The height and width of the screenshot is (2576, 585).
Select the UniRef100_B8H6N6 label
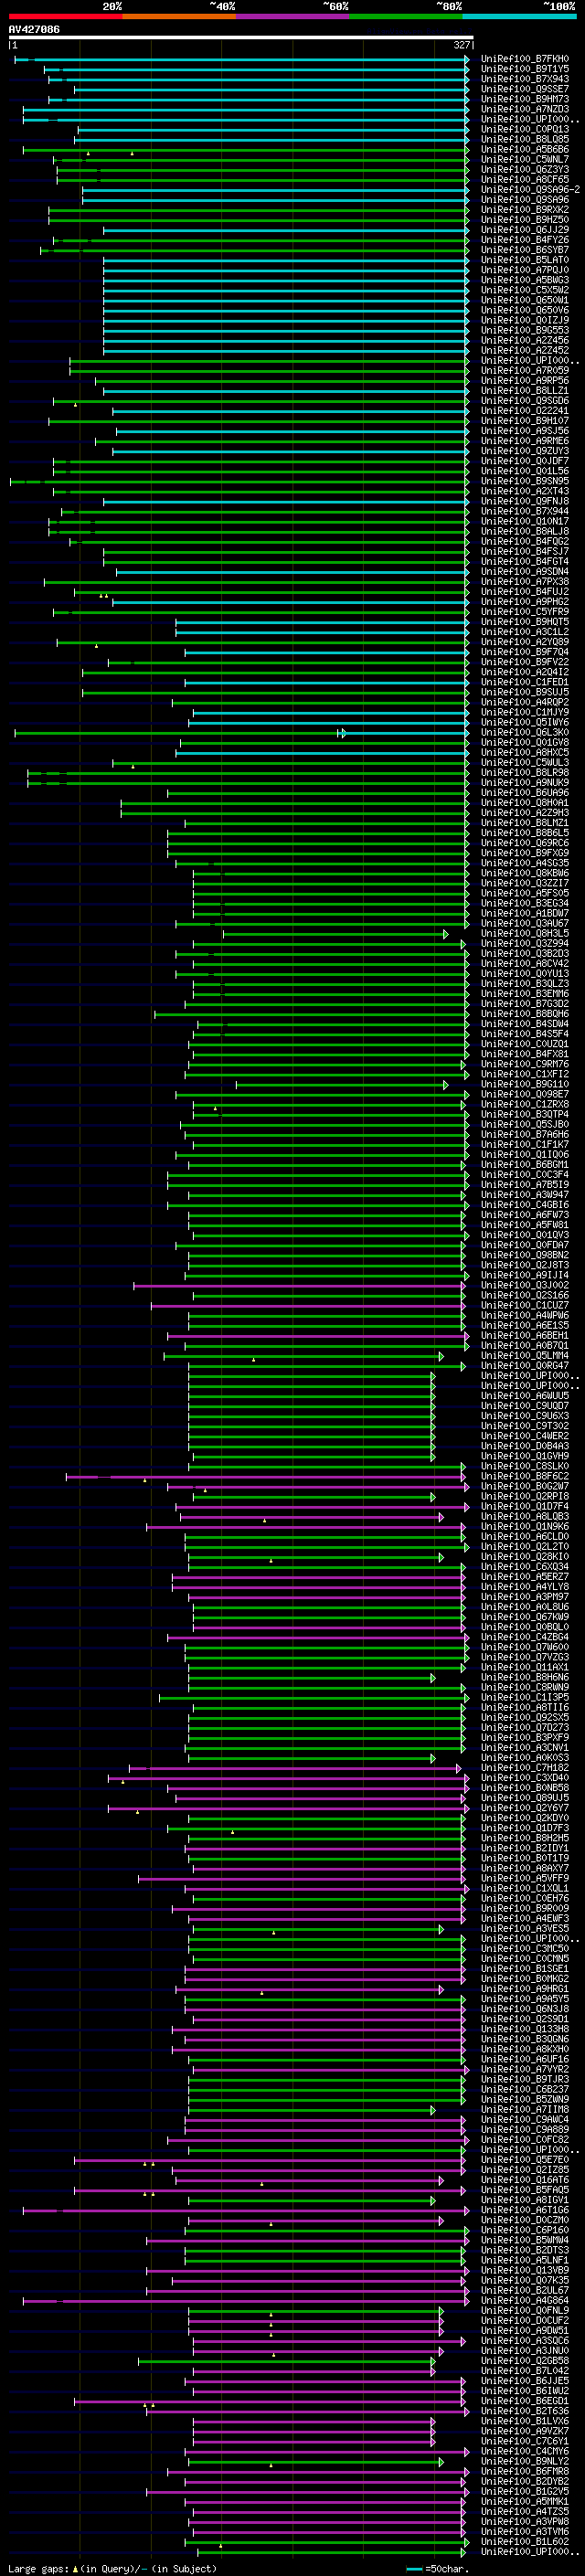pos(525,1678)
